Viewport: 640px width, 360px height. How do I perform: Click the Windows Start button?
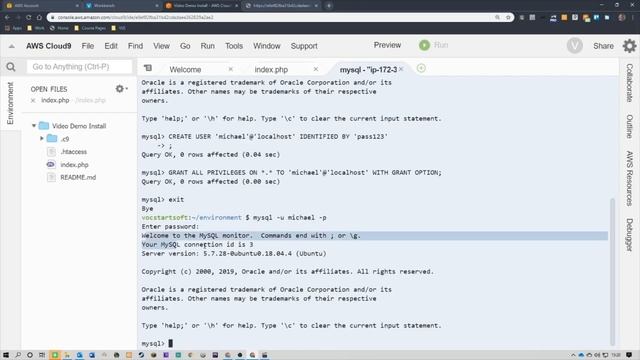[6, 355]
